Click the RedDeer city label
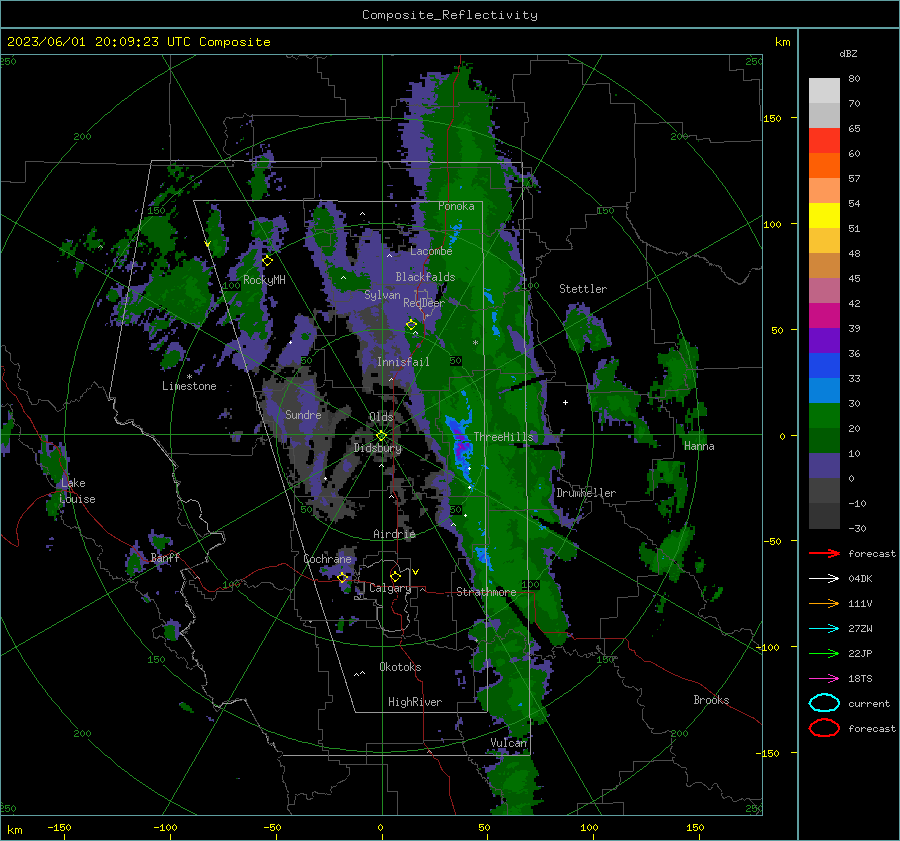Viewport: 900px width, 841px height. click(x=424, y=303)
